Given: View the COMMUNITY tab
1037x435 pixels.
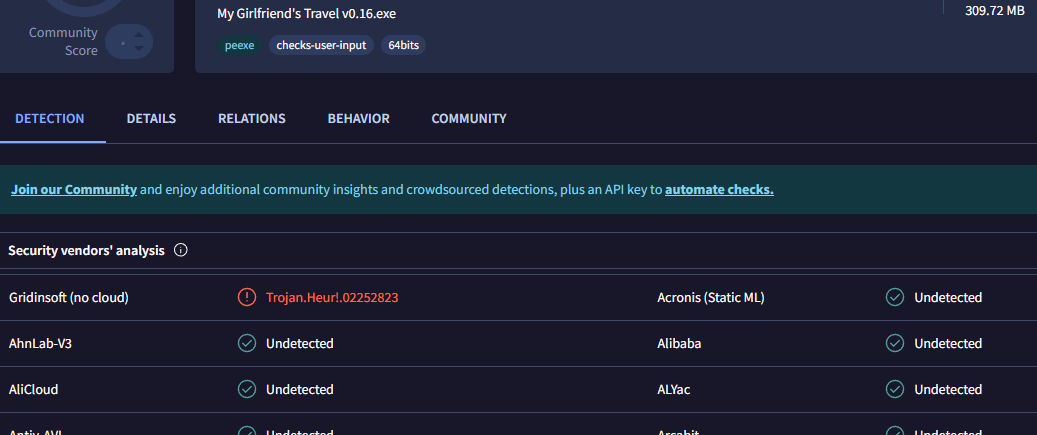Looking at the screenshot, I should click(x=469, y=118).
